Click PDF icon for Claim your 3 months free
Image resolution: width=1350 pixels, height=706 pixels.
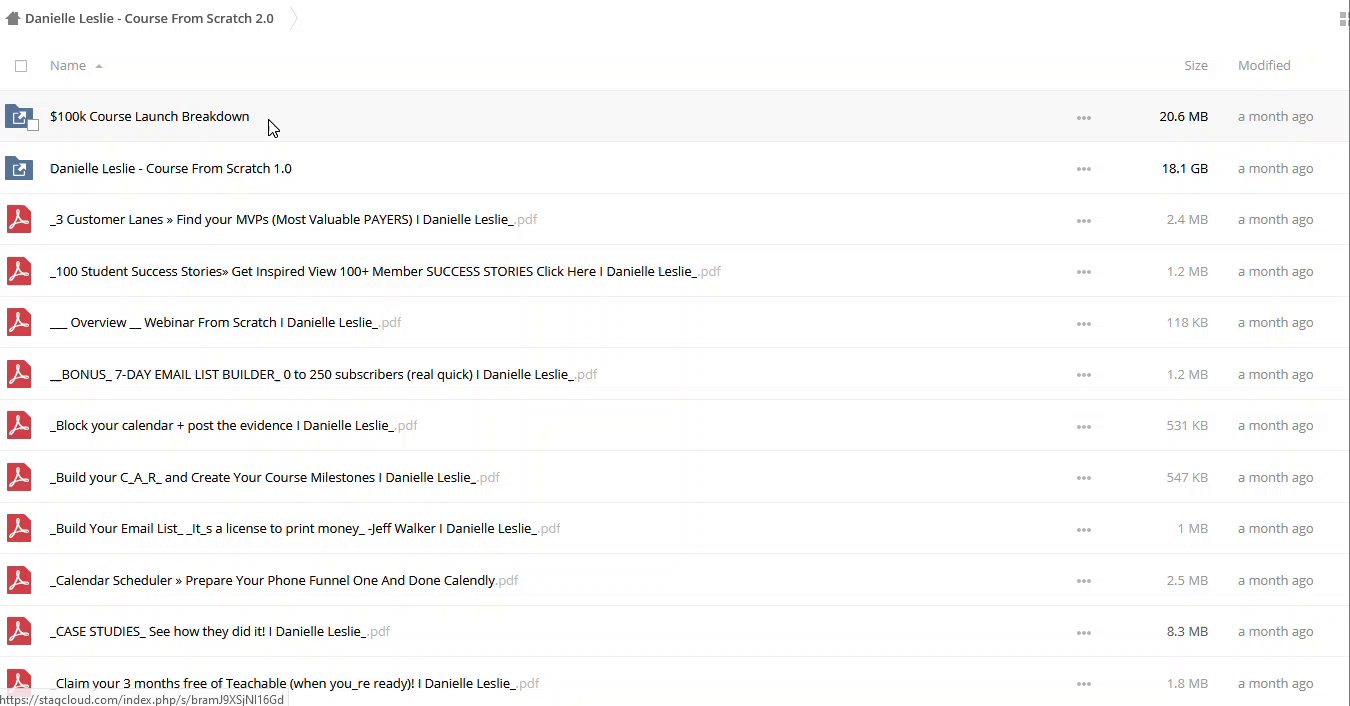(19, 683)
